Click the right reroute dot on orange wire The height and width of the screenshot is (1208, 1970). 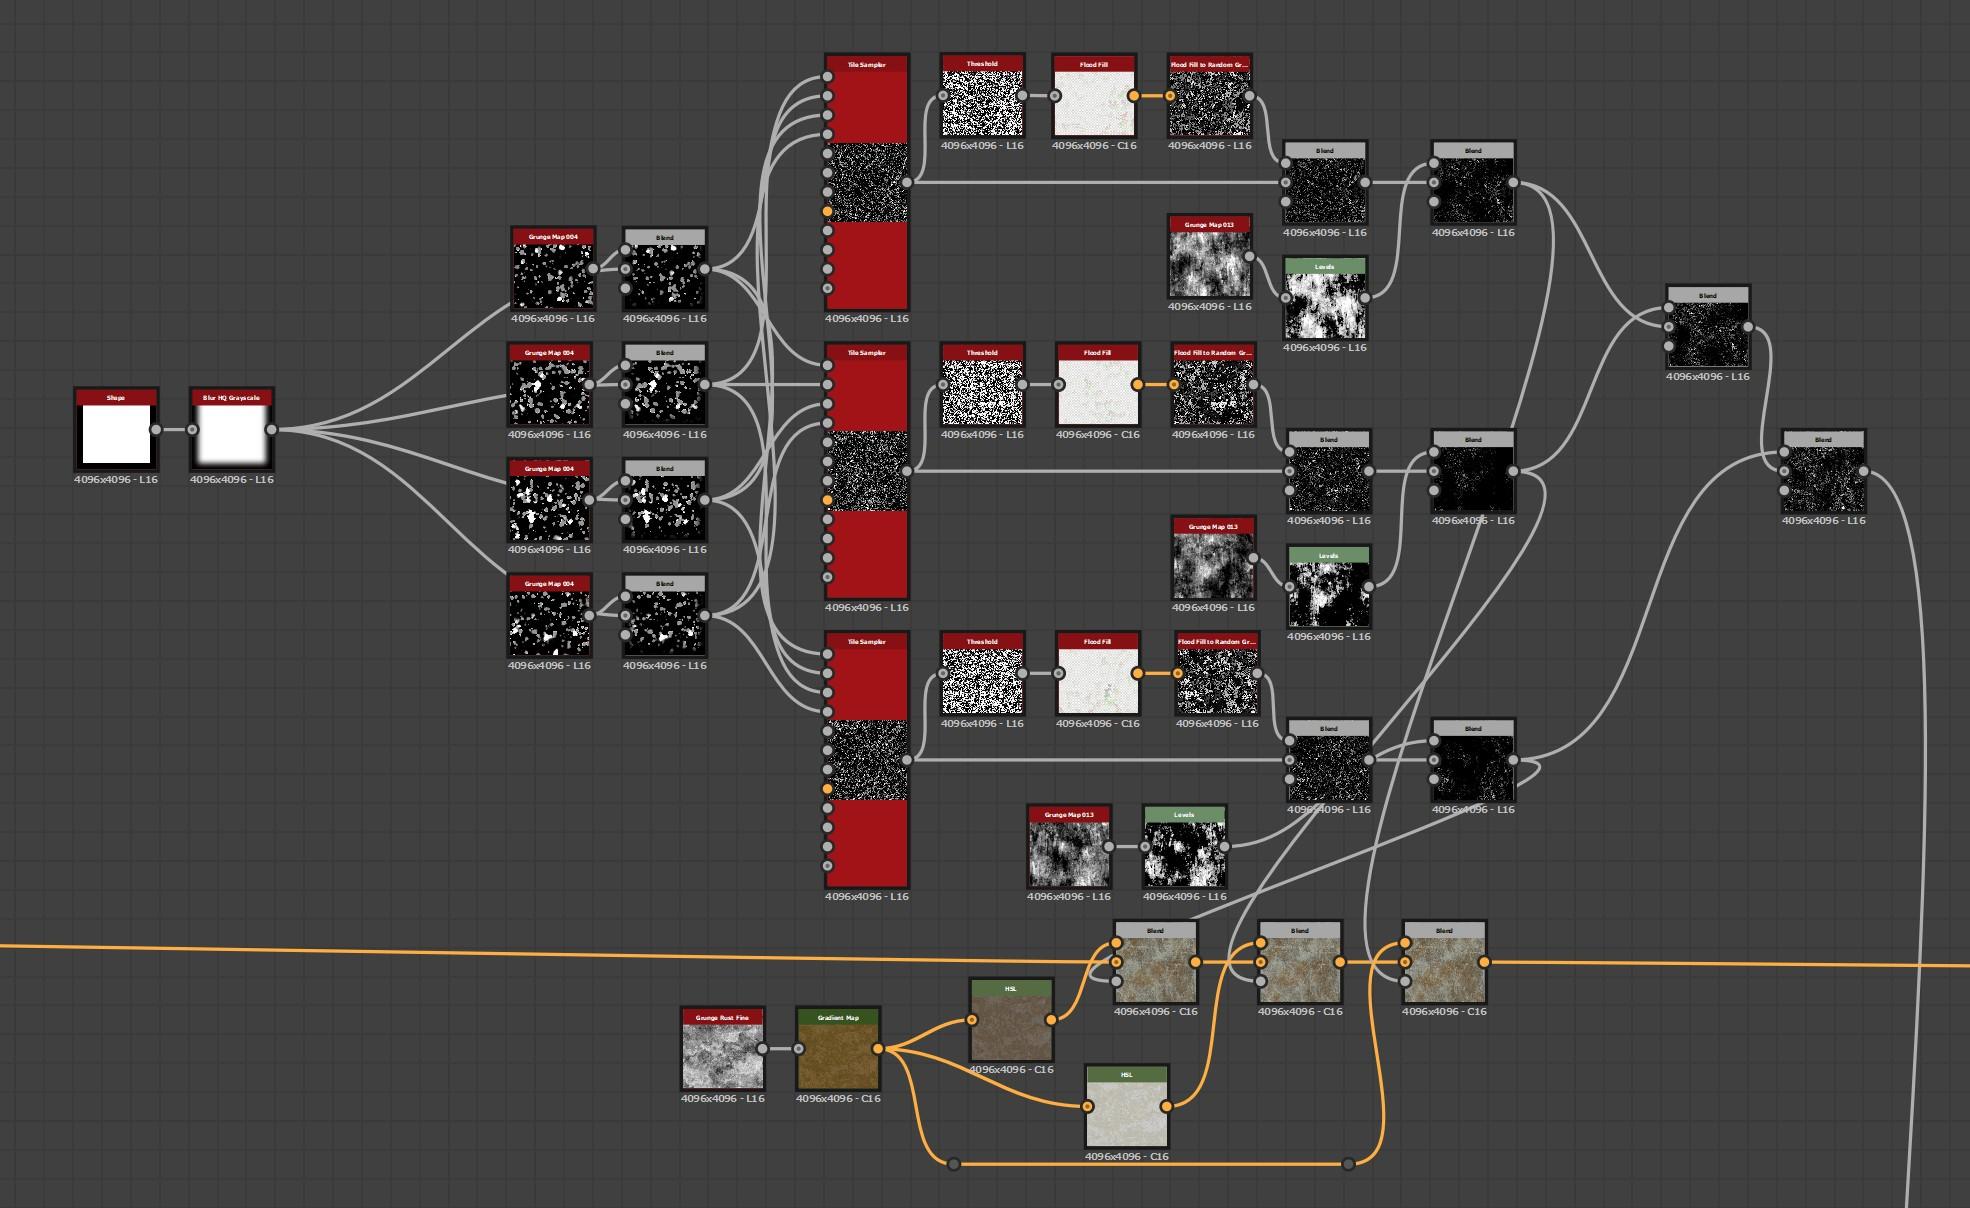click(x=1348, y=1164)
